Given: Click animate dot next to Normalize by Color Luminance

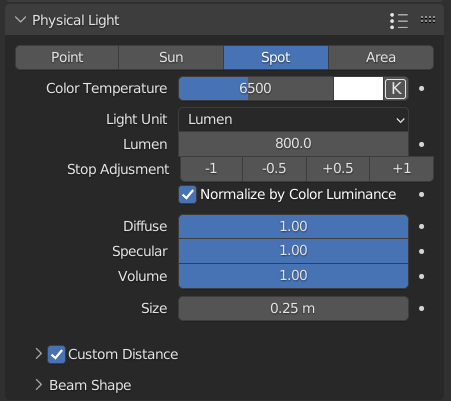Looking at the screenshot, I should 422,194.
